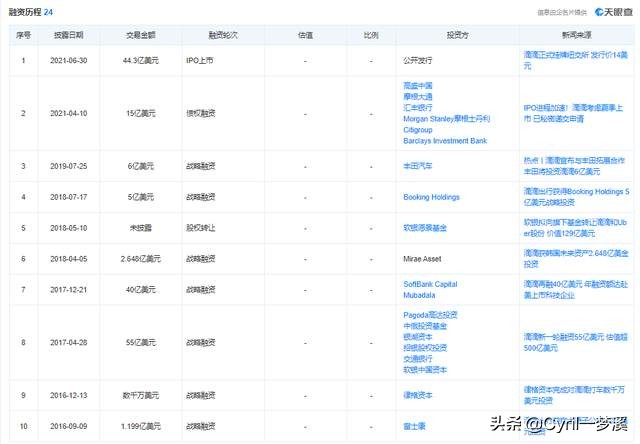
Task: Select amount cell 40亿美元
Action: [x=140, y=290]
